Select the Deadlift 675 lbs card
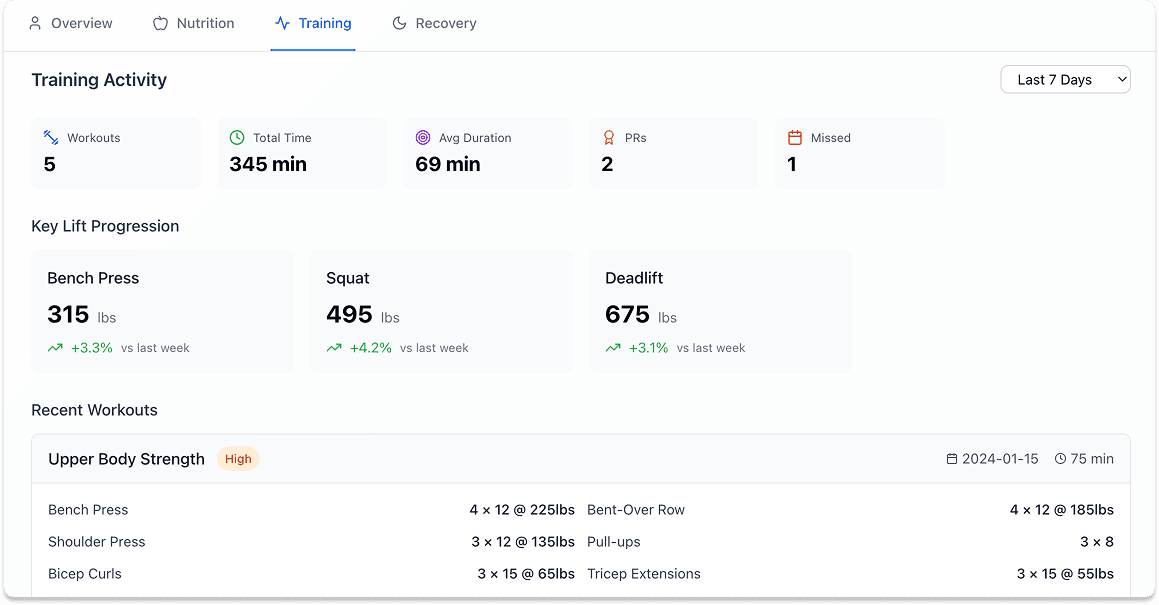1159x605 pixels. coord(720,311)
